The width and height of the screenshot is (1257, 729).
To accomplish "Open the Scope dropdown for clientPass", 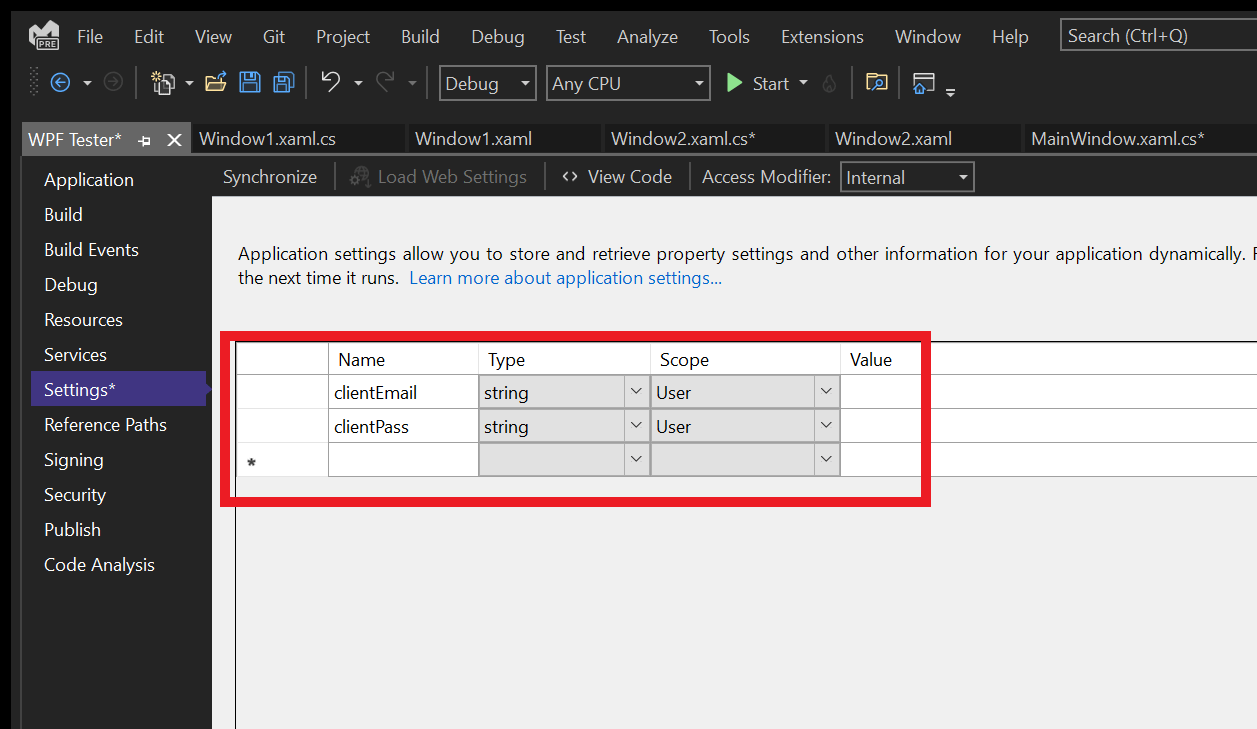I will 825,425.
